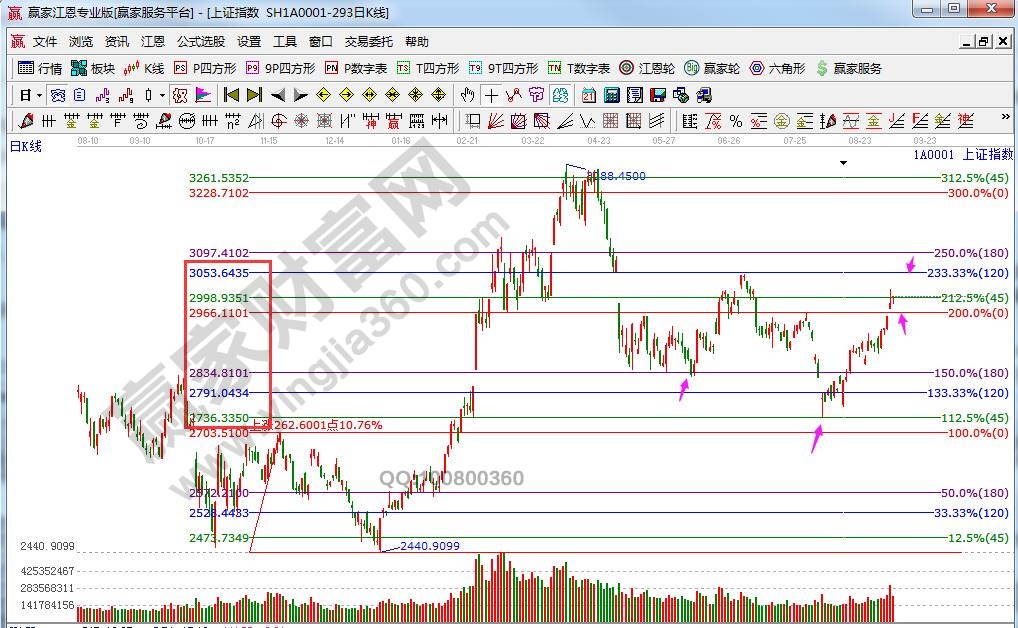Jump to first bar with the skip-to-start arrow

tap(231, 95)
